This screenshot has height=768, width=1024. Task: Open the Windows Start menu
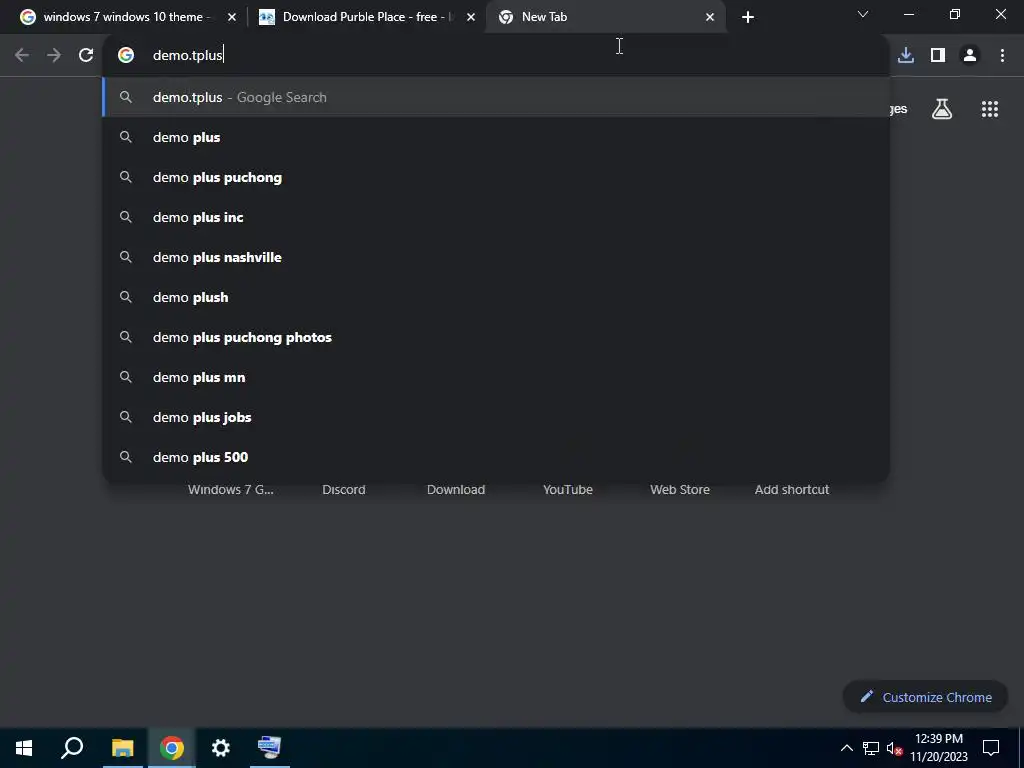24,748
